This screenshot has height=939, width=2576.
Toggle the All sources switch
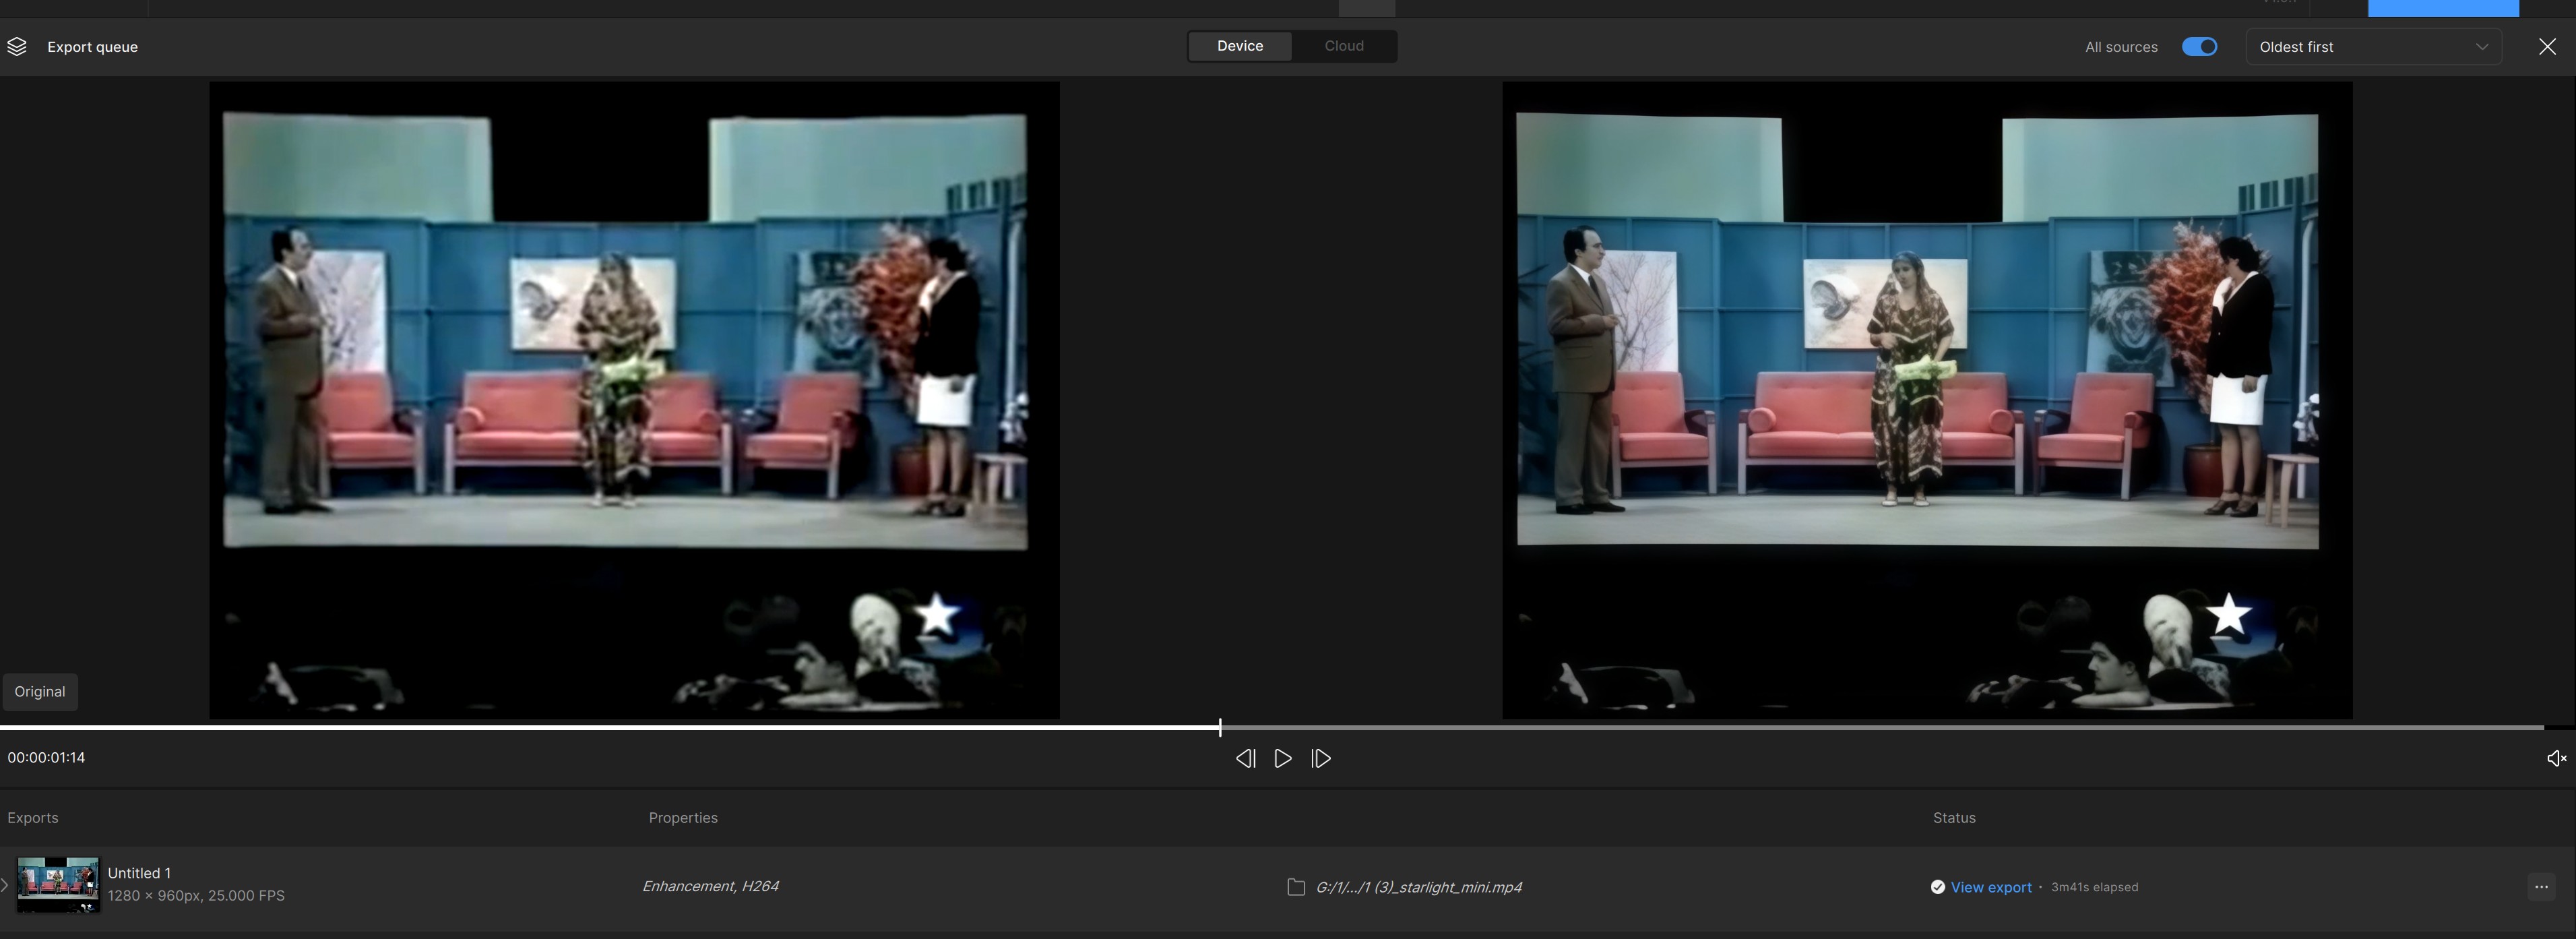pyautogui.click(x=2199, y=47)
